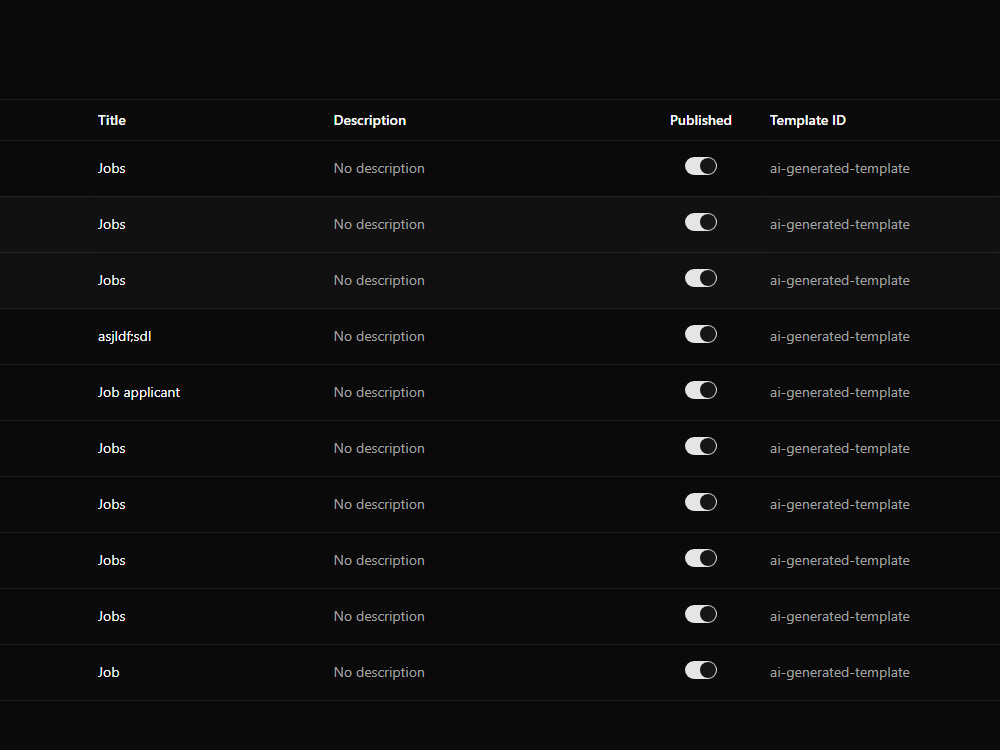Toggle Published switch of Jobs row directly above final Job row
1000x750 pixels.
pyautogui.click(x=700, y=614)
